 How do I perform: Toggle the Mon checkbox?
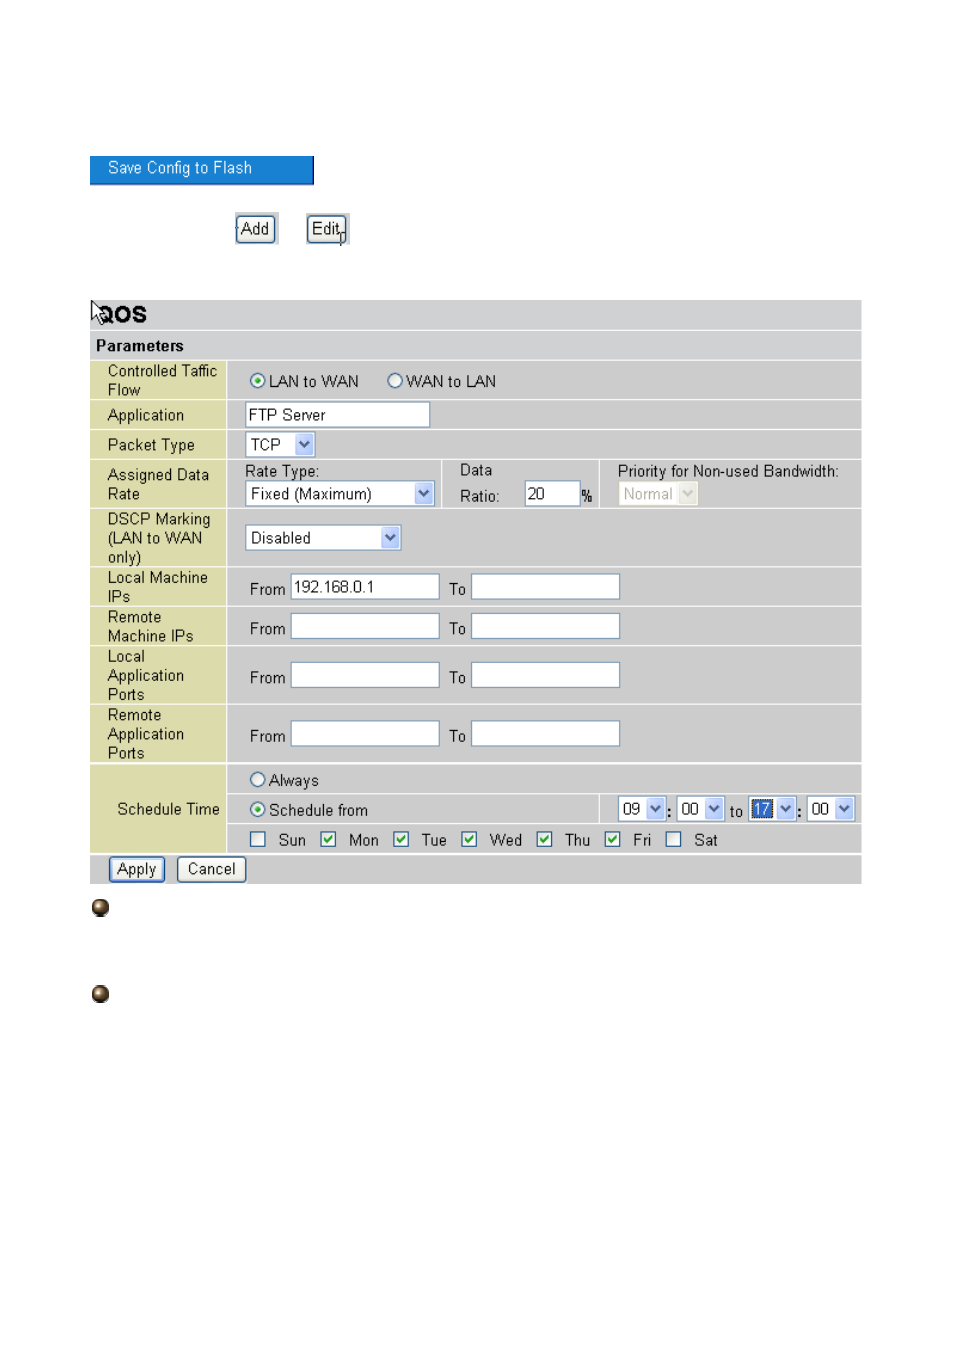tap(328, 840)
